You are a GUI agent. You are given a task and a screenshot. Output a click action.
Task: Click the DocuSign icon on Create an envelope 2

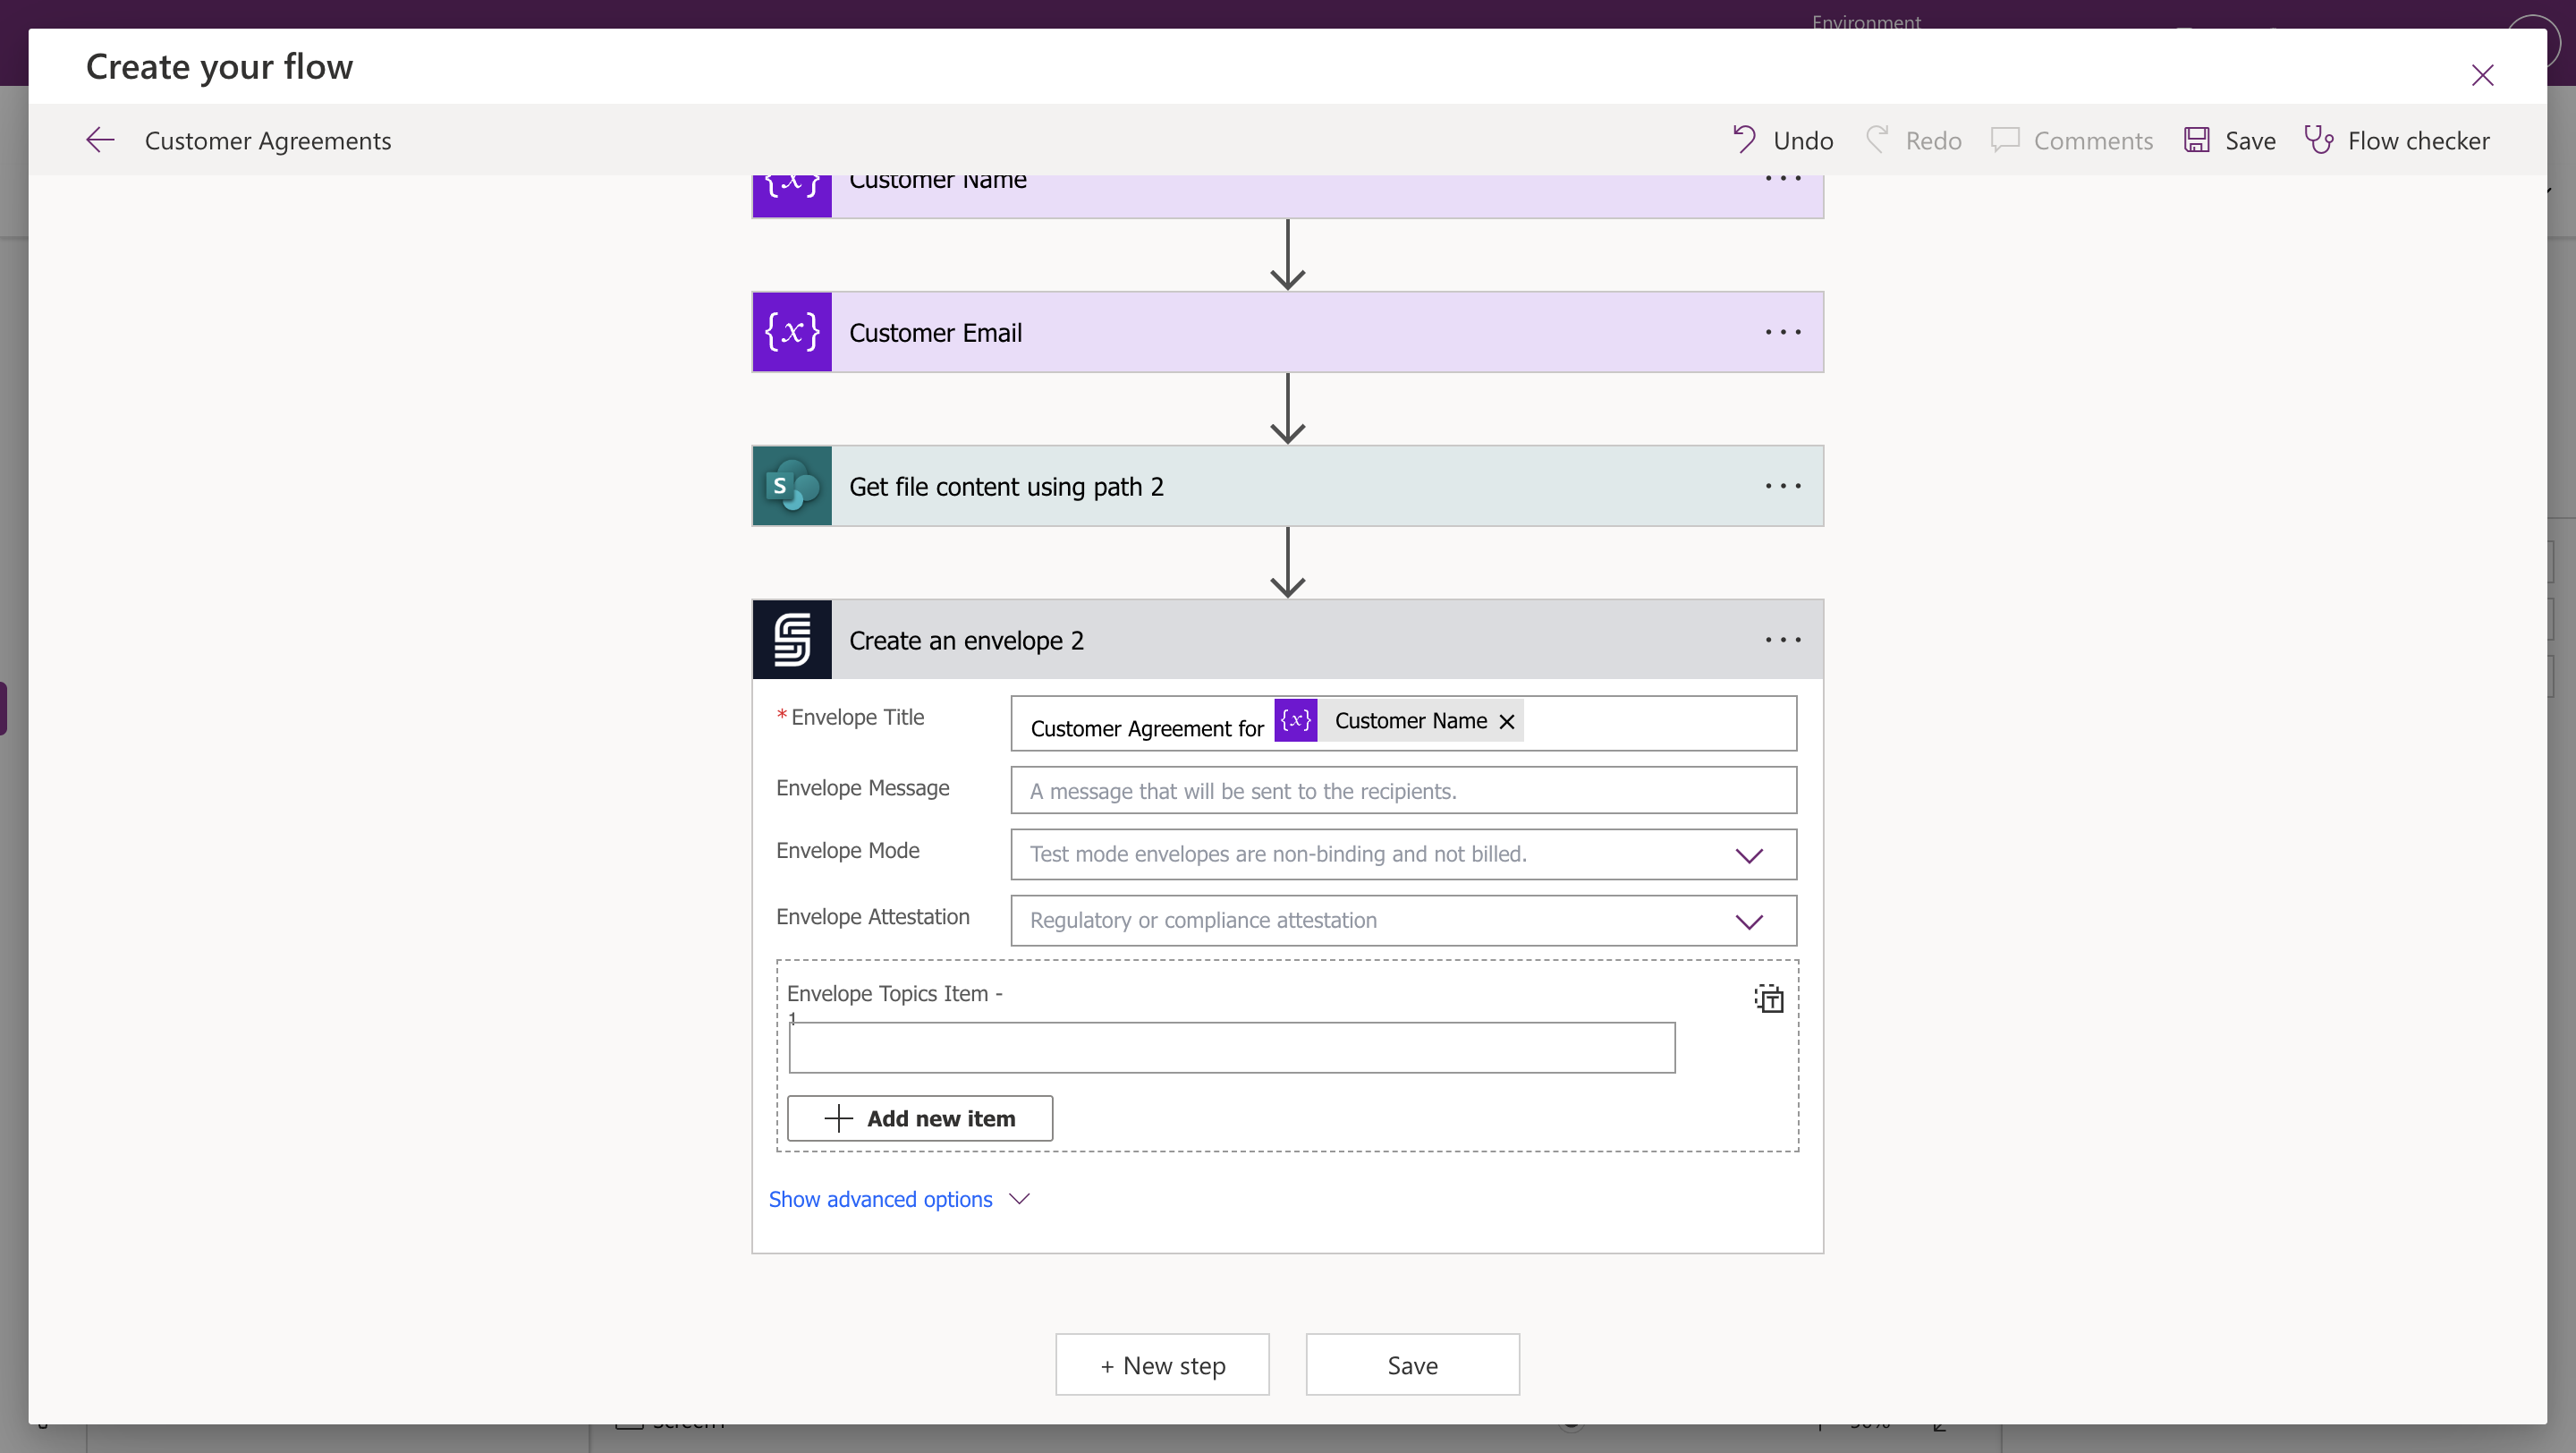click(791, 639)
